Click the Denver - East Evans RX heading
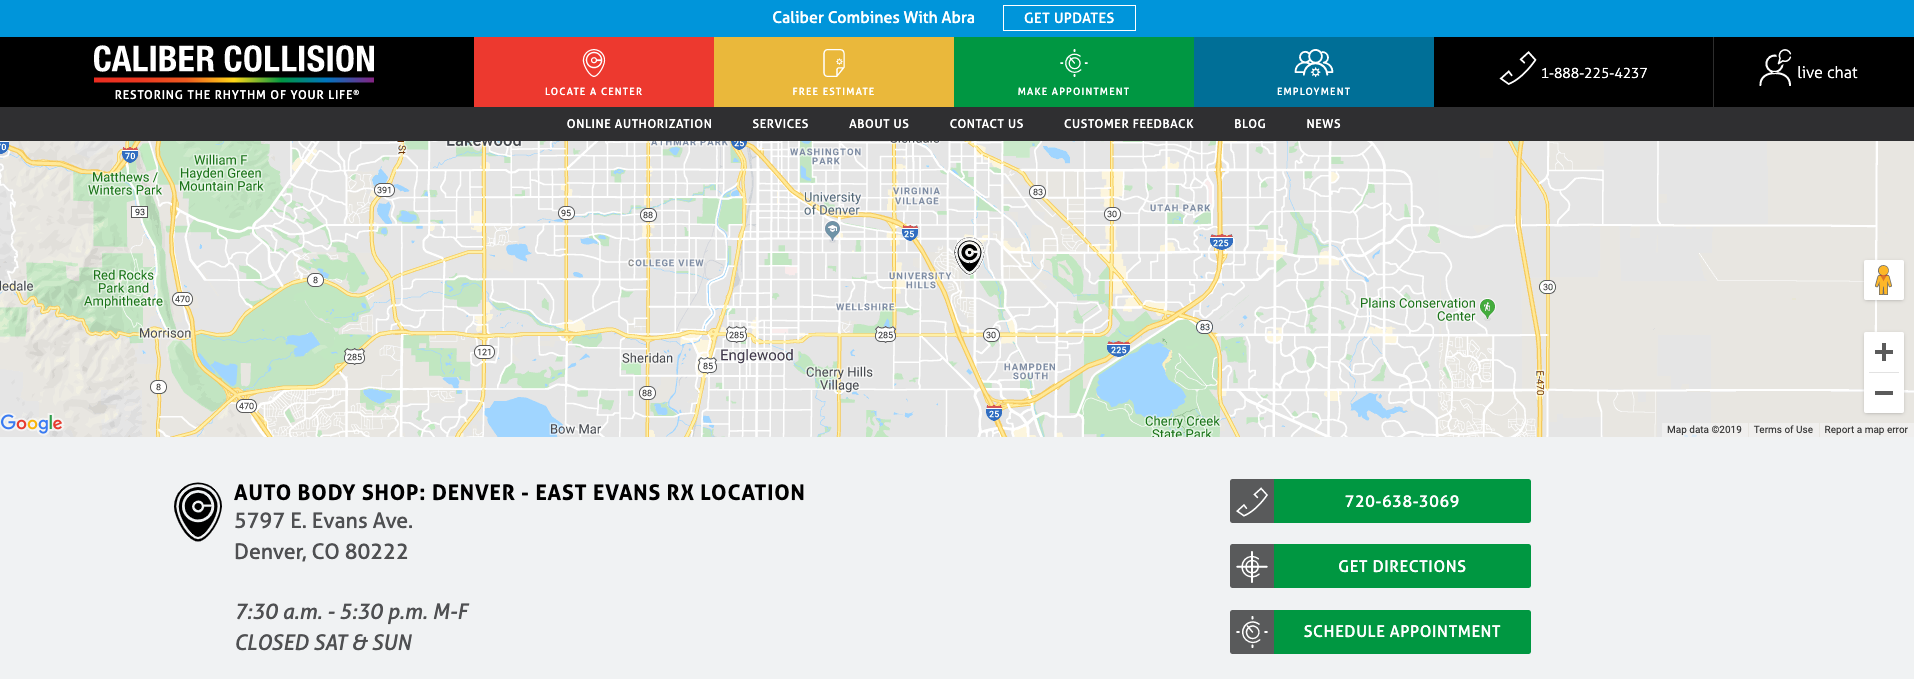 click(x=519, y=492)
